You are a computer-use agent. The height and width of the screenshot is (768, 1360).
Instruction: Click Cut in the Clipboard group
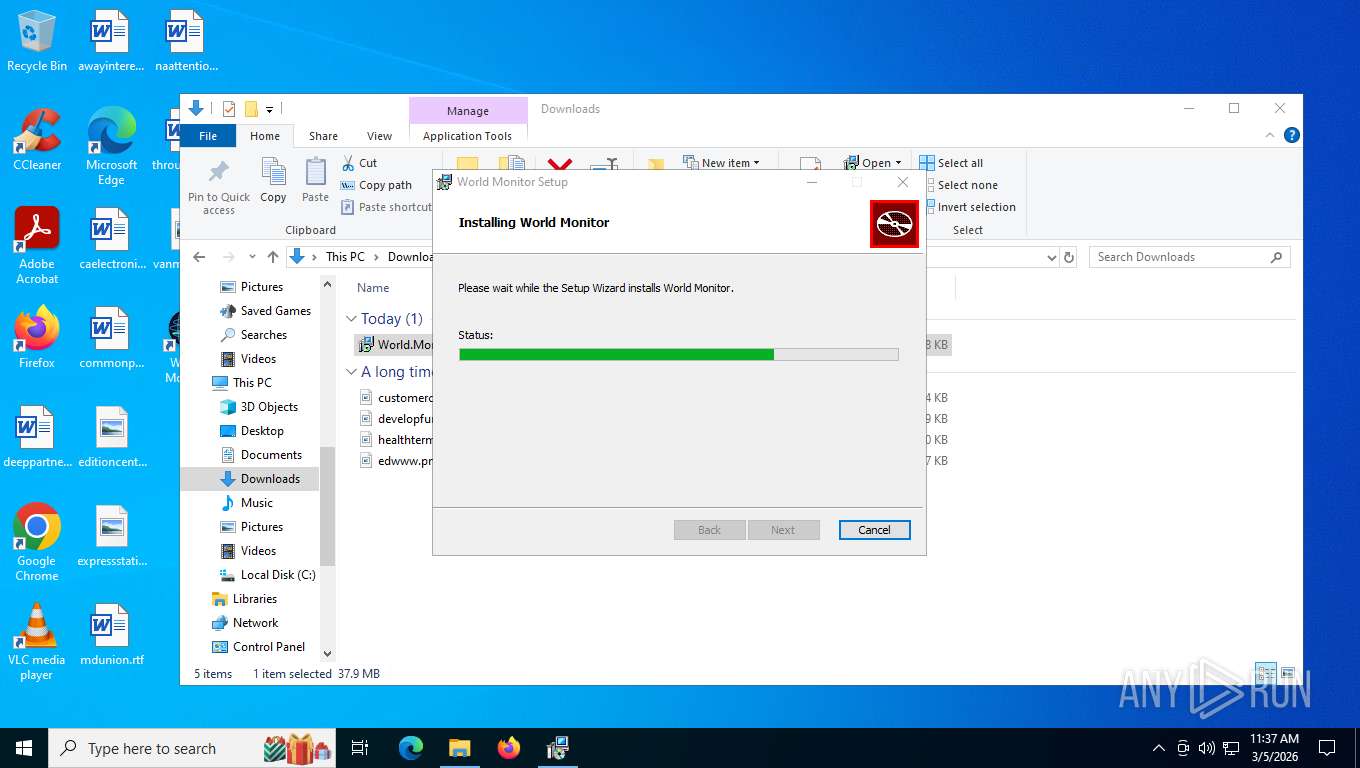tap(360, 163)
